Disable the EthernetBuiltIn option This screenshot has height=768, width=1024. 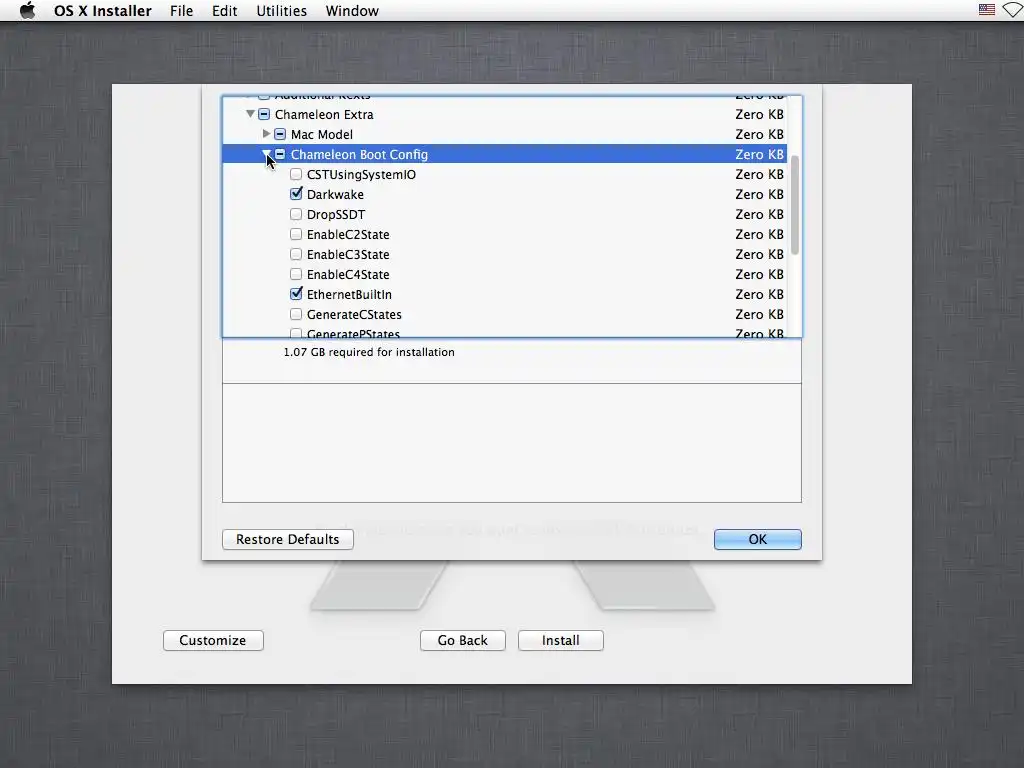pos(296,294)
